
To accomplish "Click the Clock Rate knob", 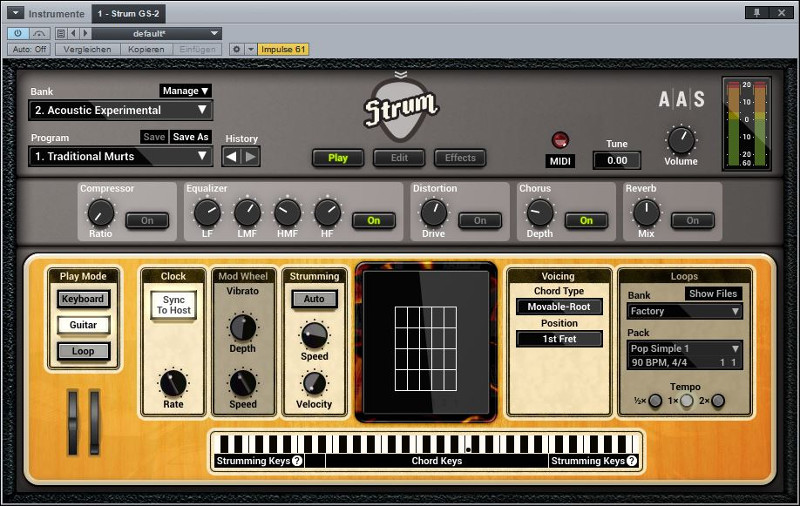I will click(173, 384).
